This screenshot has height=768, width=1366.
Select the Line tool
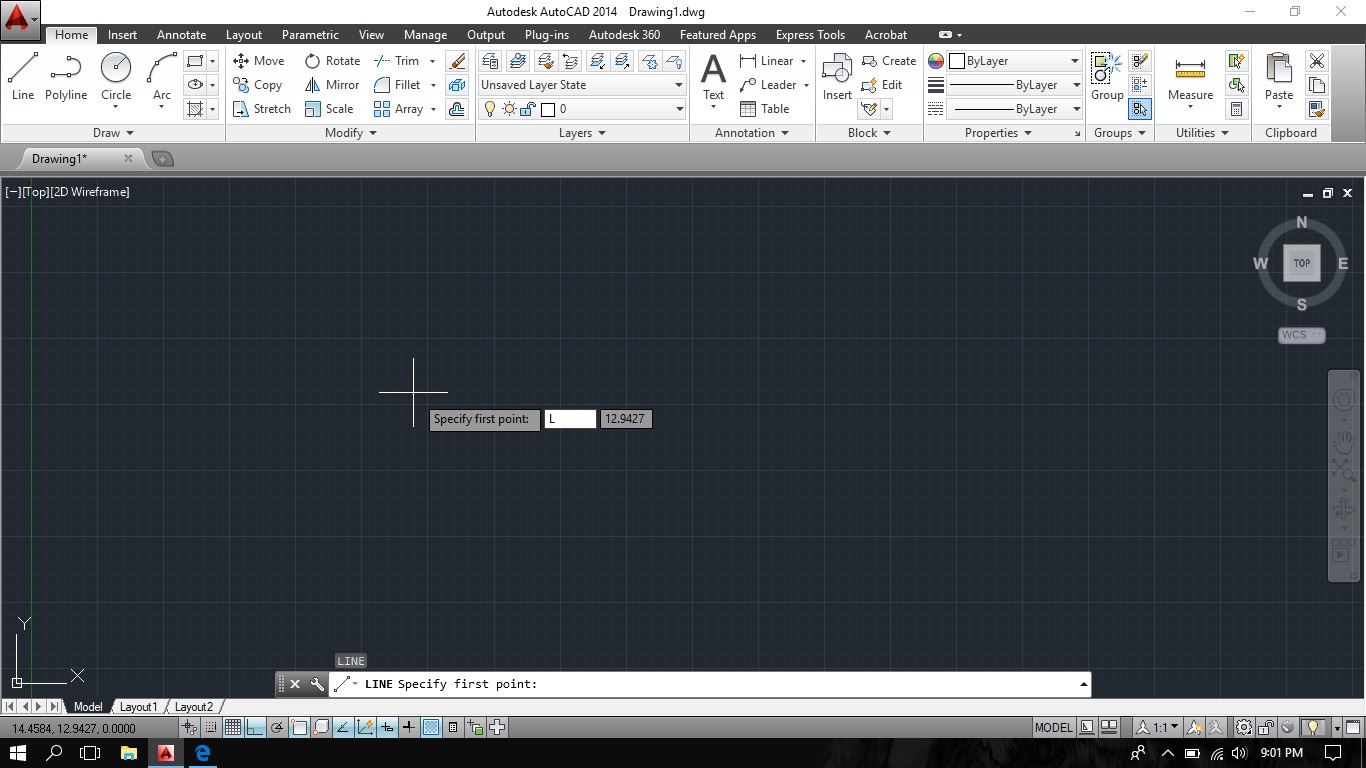click(x=23, y=75)
